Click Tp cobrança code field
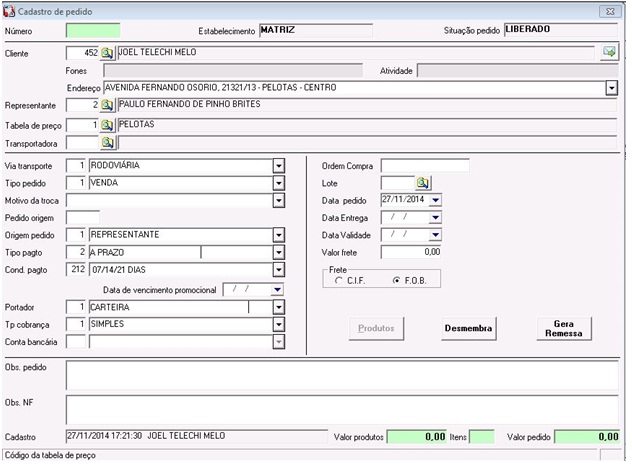 tap(76, 324)
